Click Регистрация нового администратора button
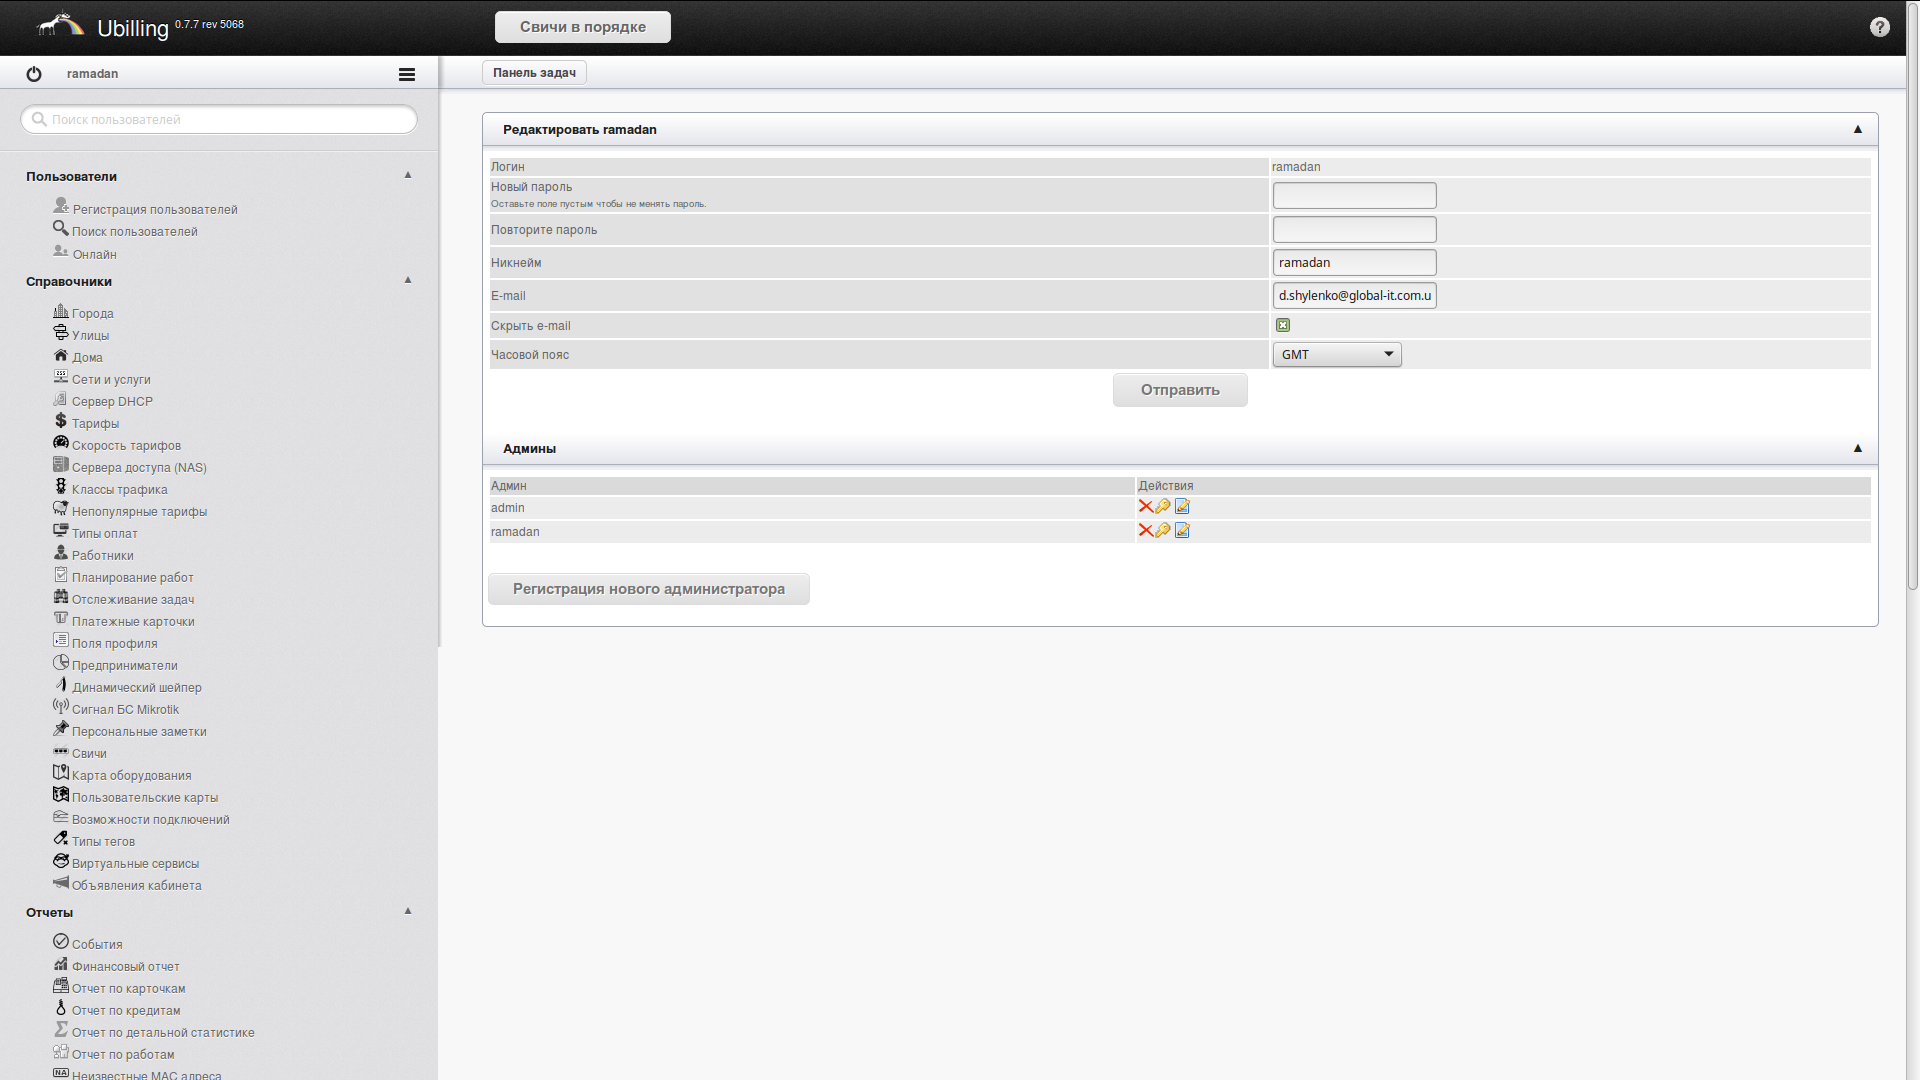 coord(649,589)
